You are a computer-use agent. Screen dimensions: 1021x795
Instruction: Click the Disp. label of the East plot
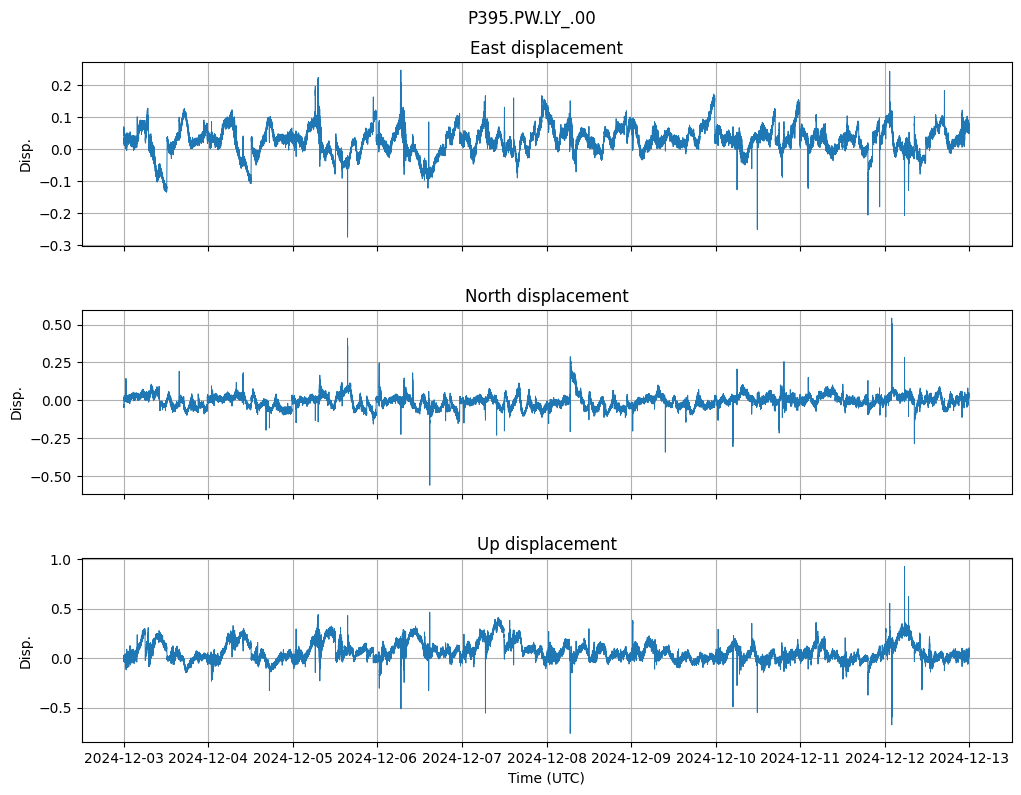26,155
